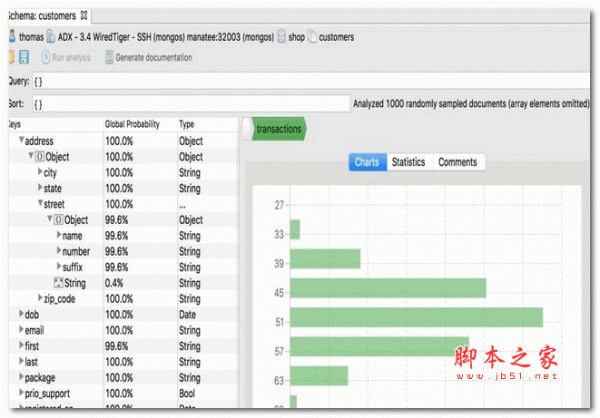Screen dimensions: 600x418
Task: Click the ADX server connection icon
Action: 51,37
